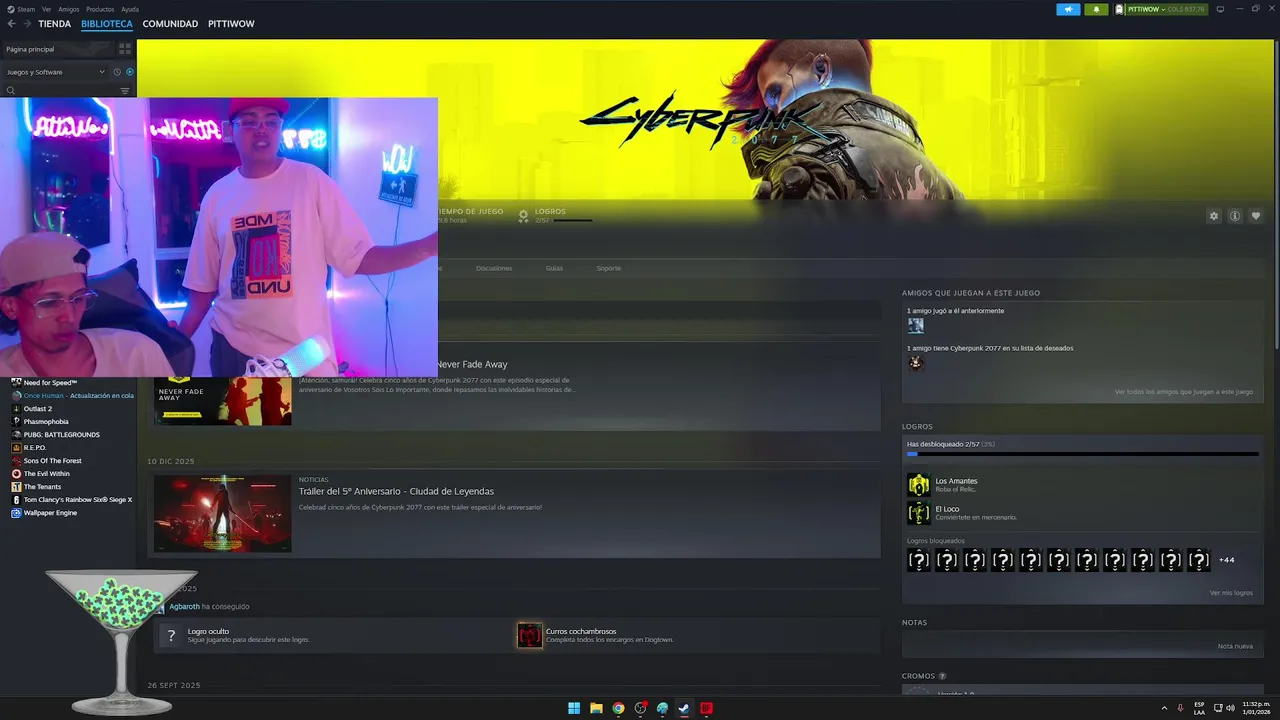Open the Ayuda menu

point(130,9)
